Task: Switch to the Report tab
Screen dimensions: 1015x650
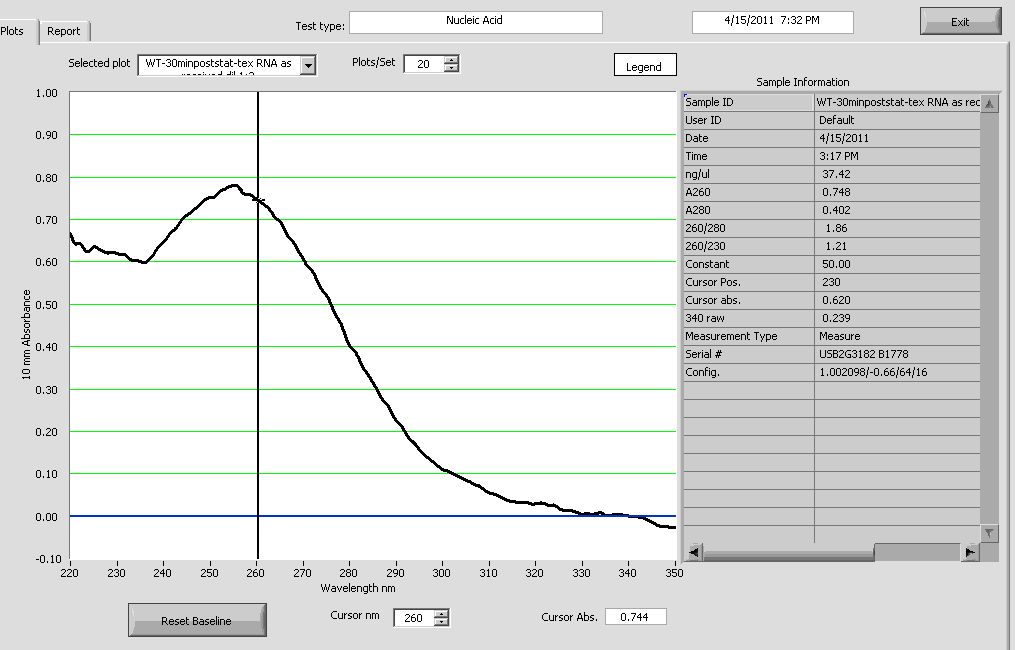Action: pyautogui.click(x=64, y=31)
